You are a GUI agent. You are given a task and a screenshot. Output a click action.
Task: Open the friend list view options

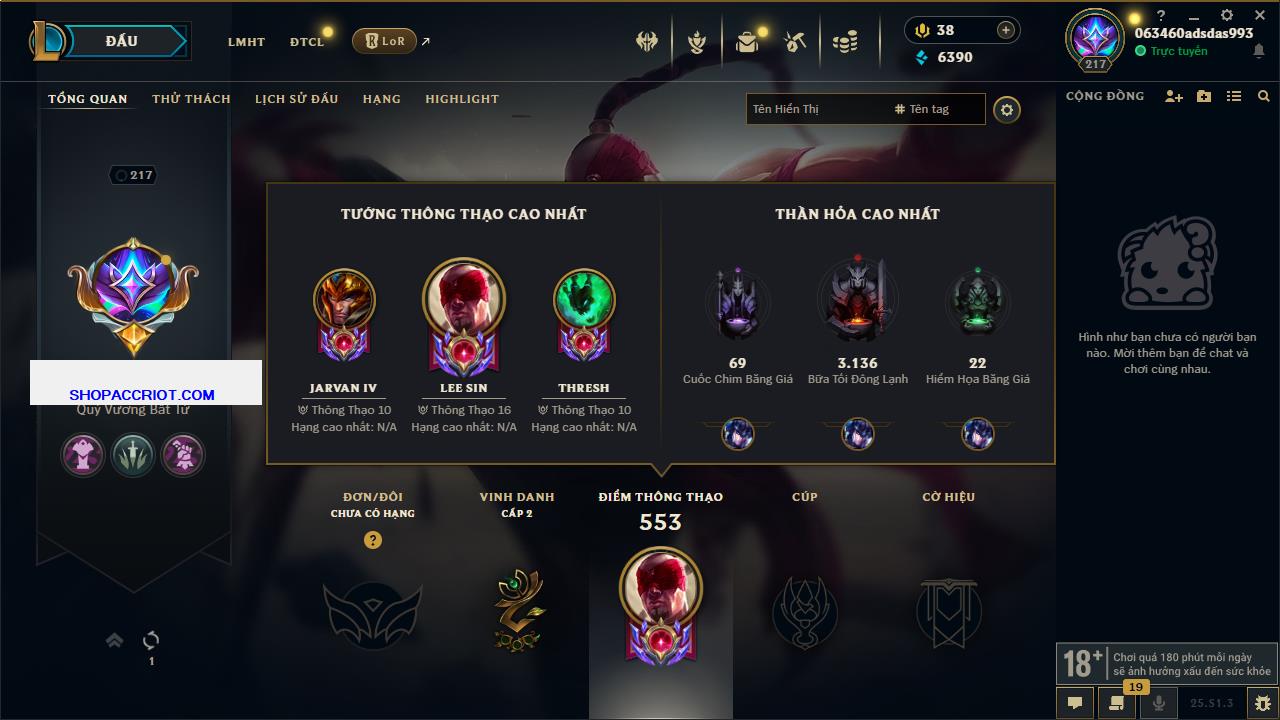1234,96
